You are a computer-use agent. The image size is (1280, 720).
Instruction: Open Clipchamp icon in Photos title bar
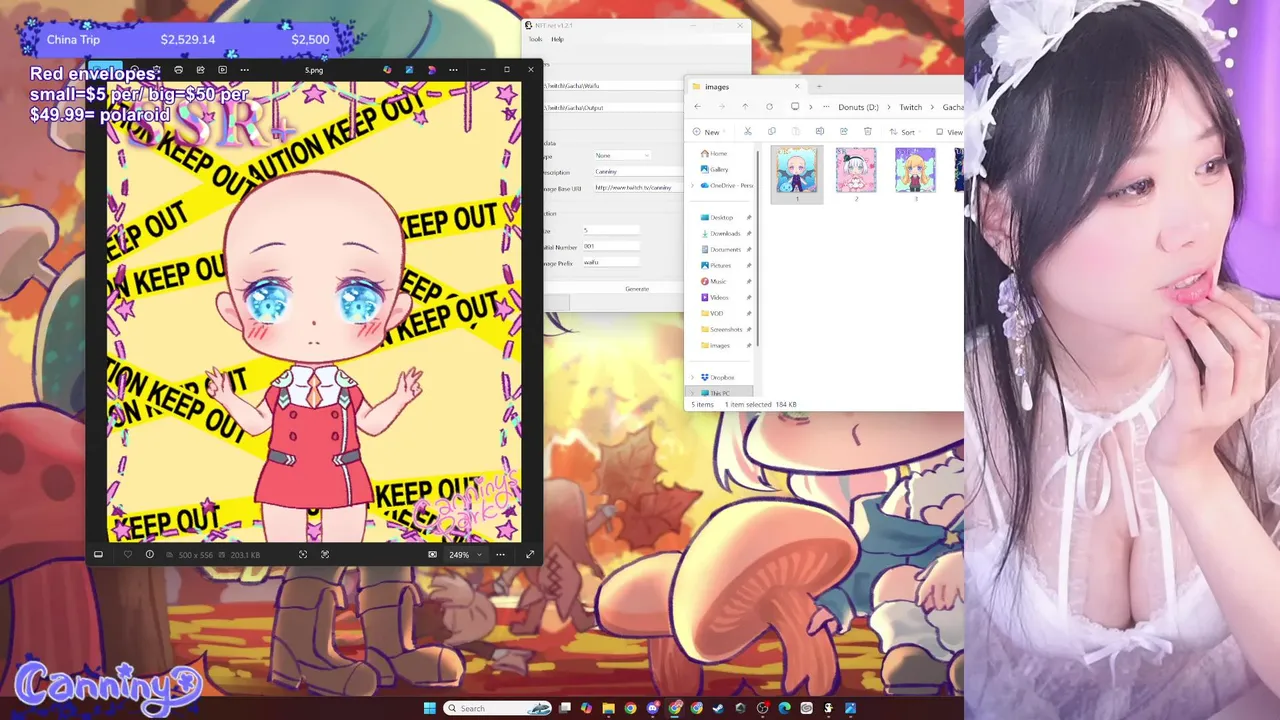click(431, 70)
